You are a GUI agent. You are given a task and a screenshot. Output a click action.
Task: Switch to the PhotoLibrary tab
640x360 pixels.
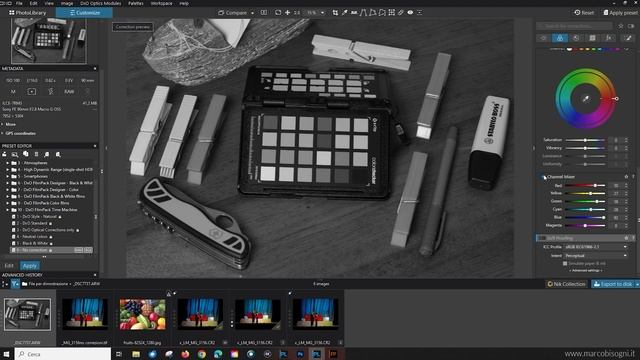(27, 13)
